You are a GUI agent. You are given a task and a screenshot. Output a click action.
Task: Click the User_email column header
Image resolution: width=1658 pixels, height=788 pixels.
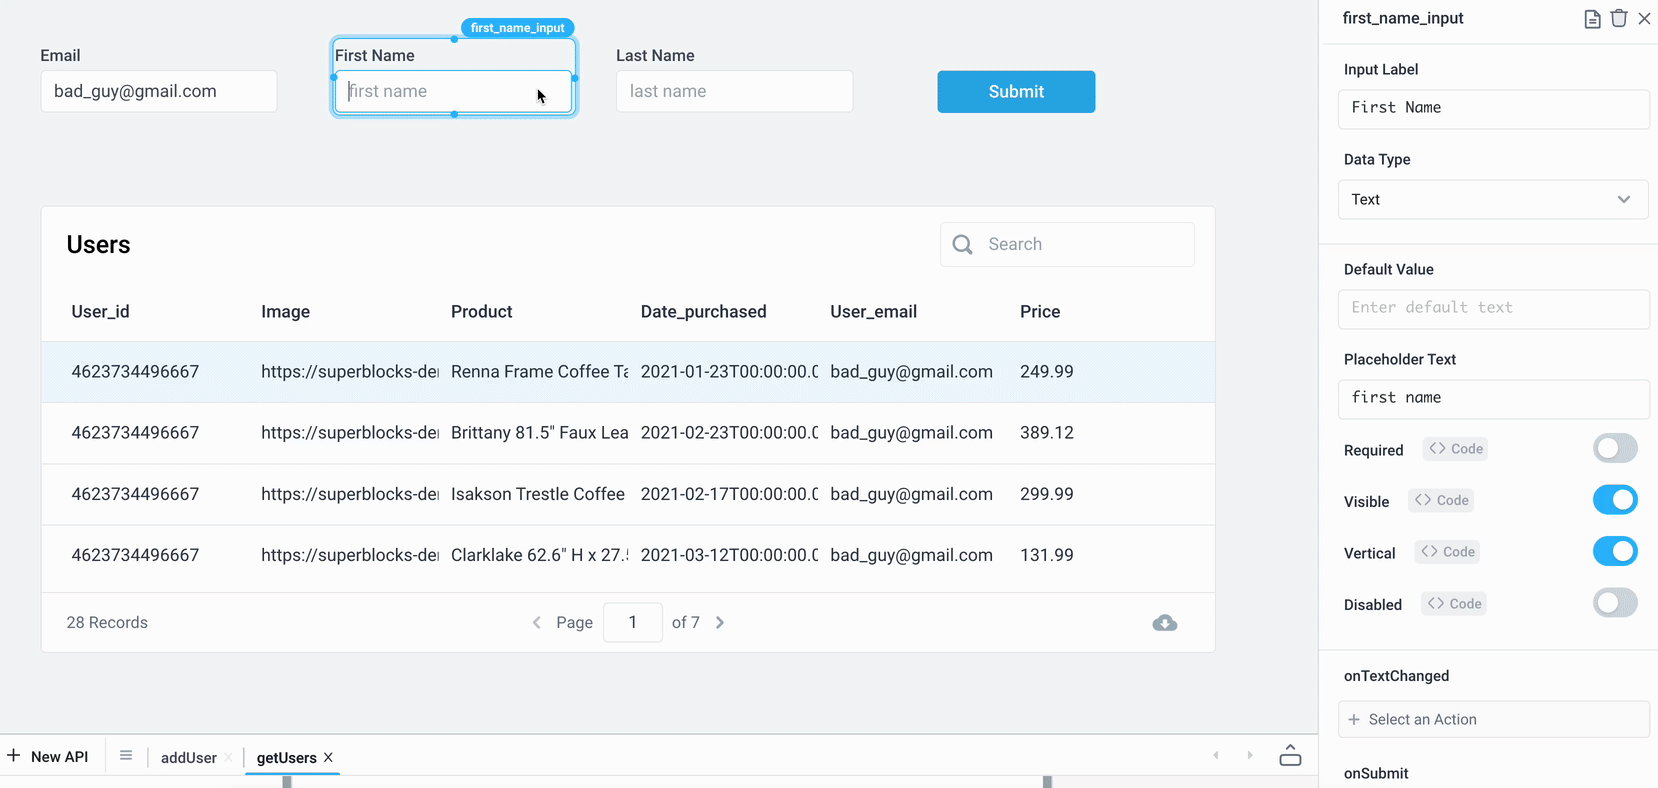(873, 312)
